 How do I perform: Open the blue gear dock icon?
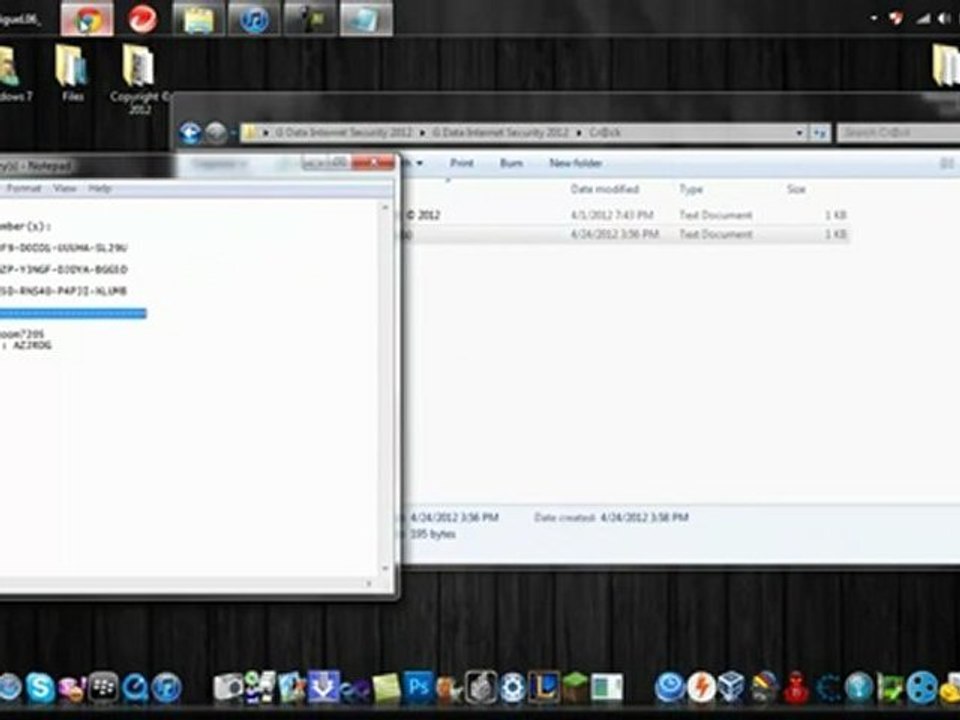512,687
